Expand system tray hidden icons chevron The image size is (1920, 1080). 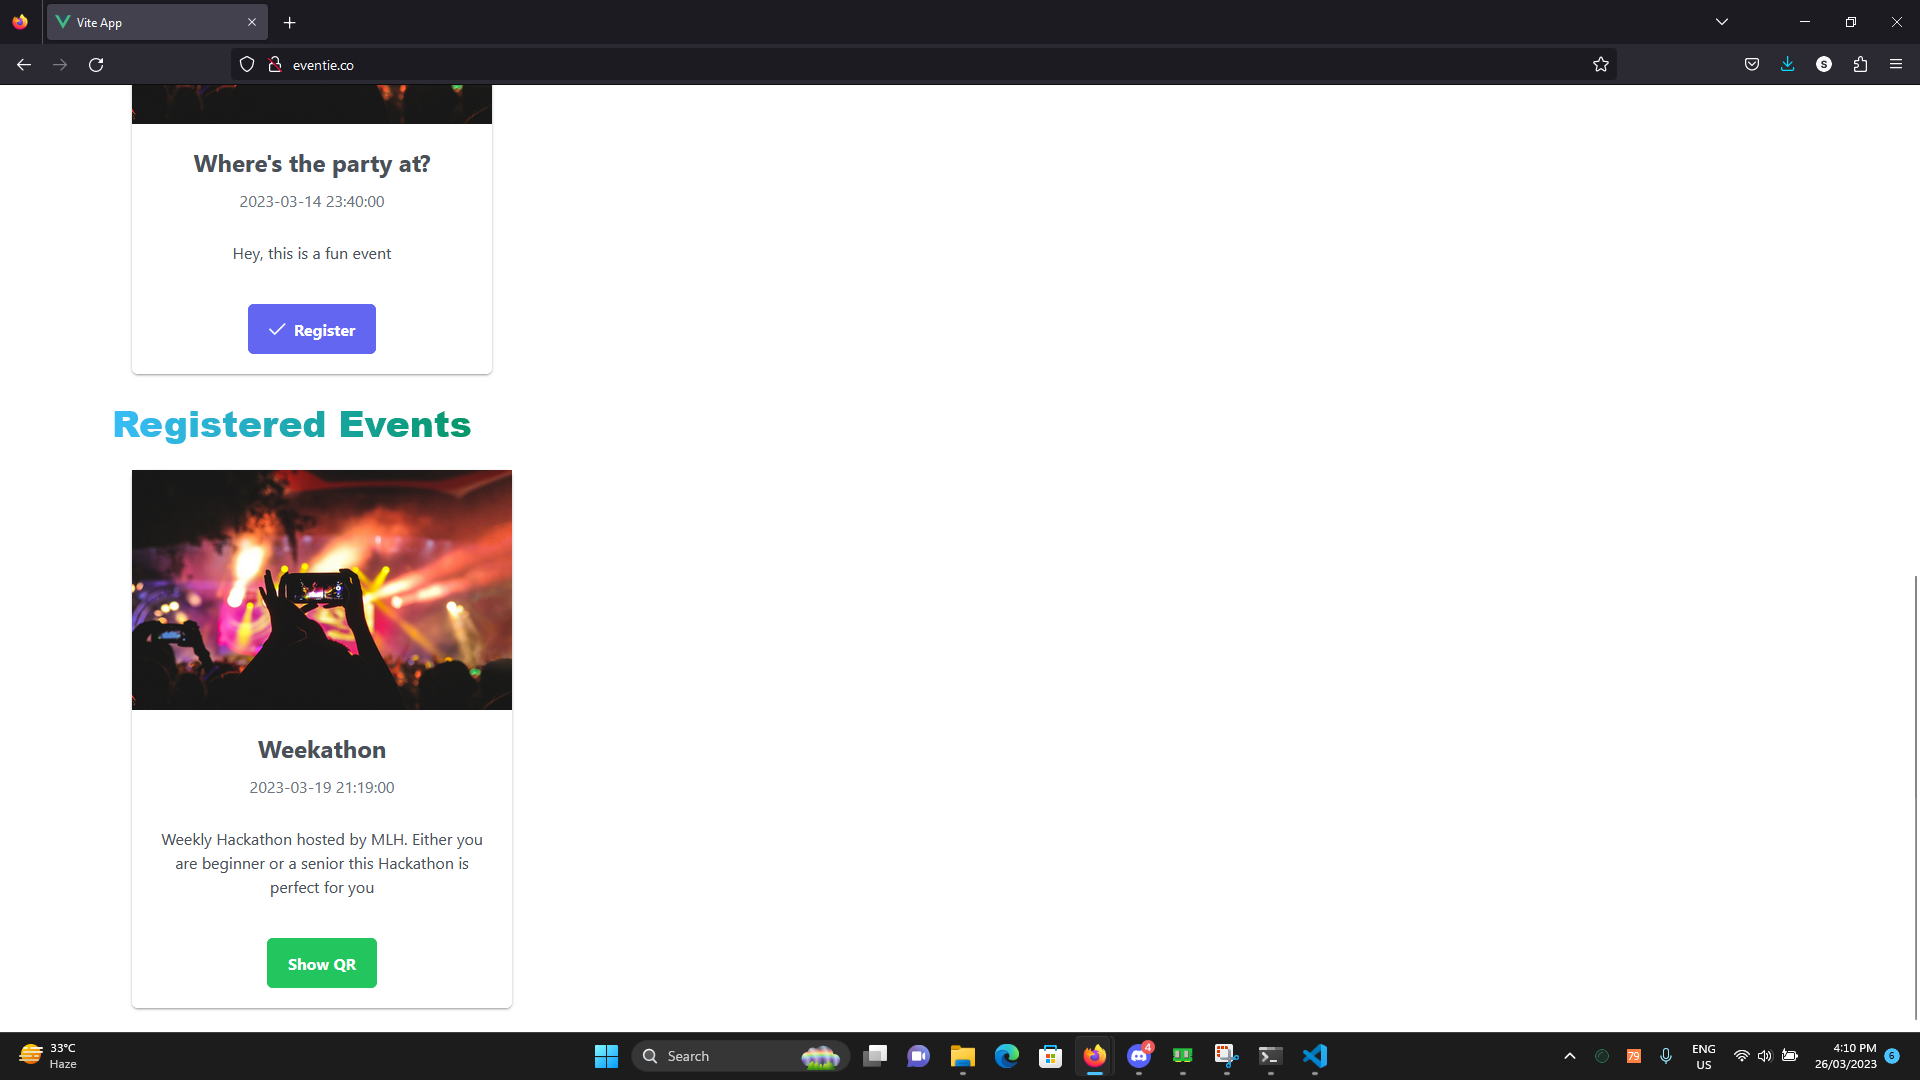1569,1056
